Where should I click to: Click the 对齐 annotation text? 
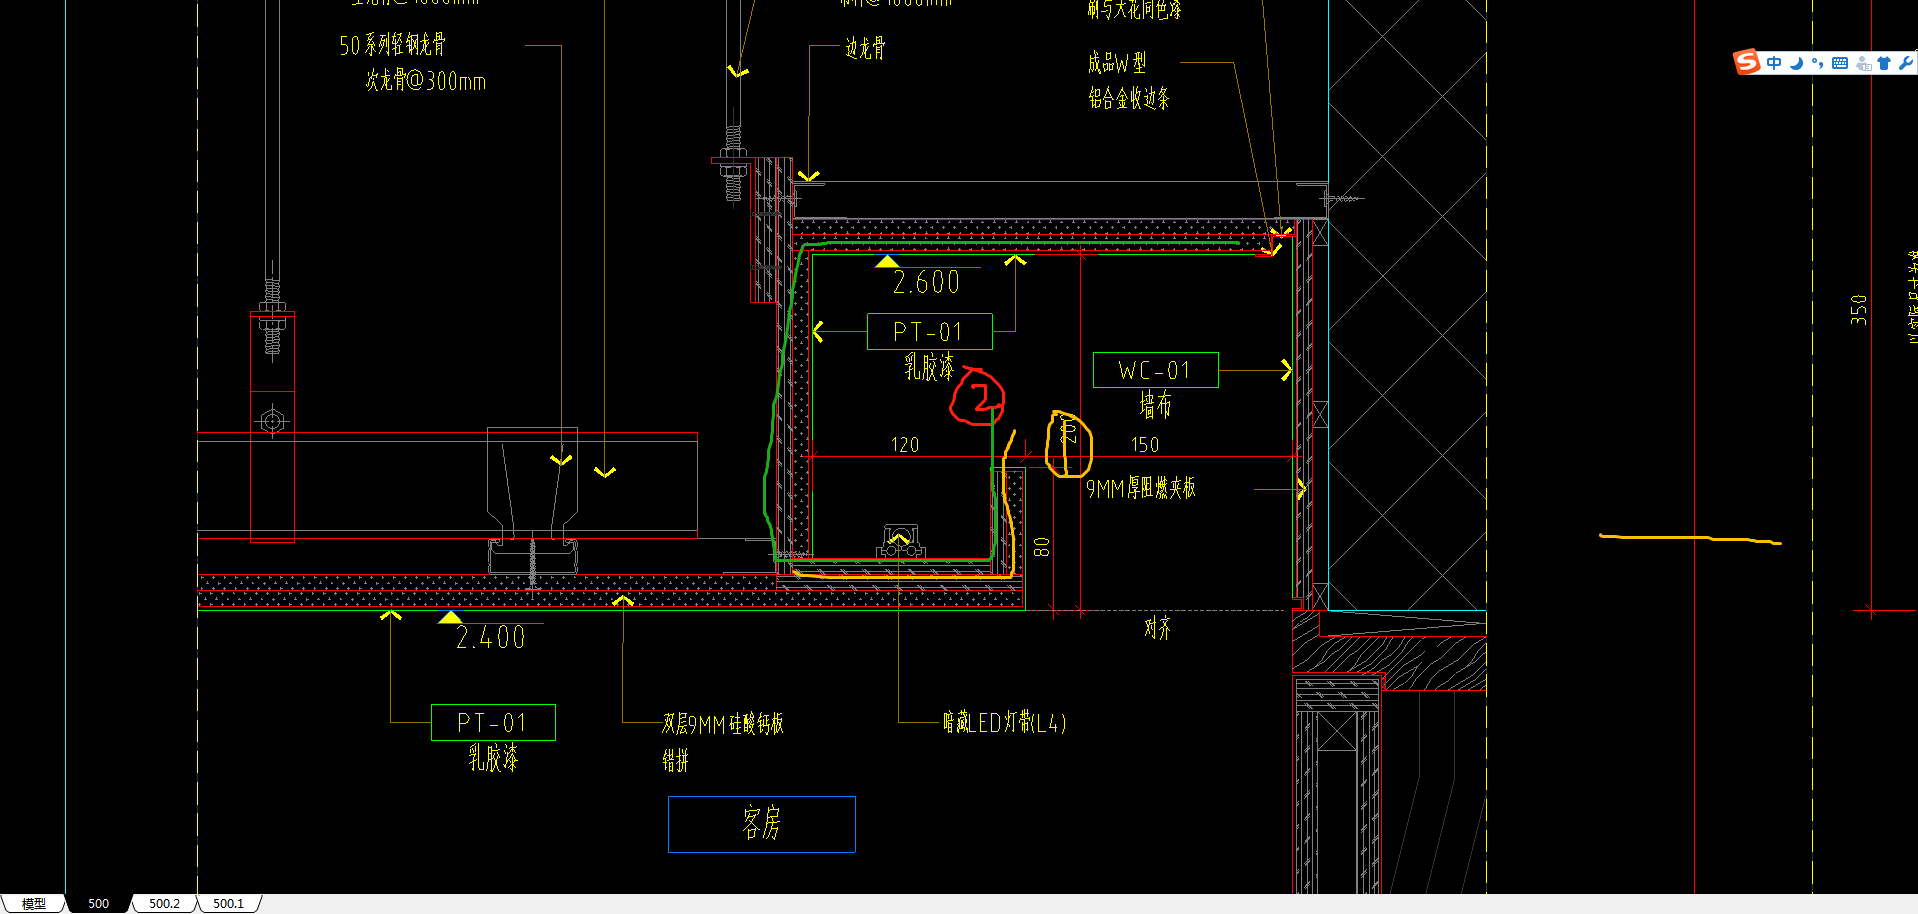point(1157,628)
